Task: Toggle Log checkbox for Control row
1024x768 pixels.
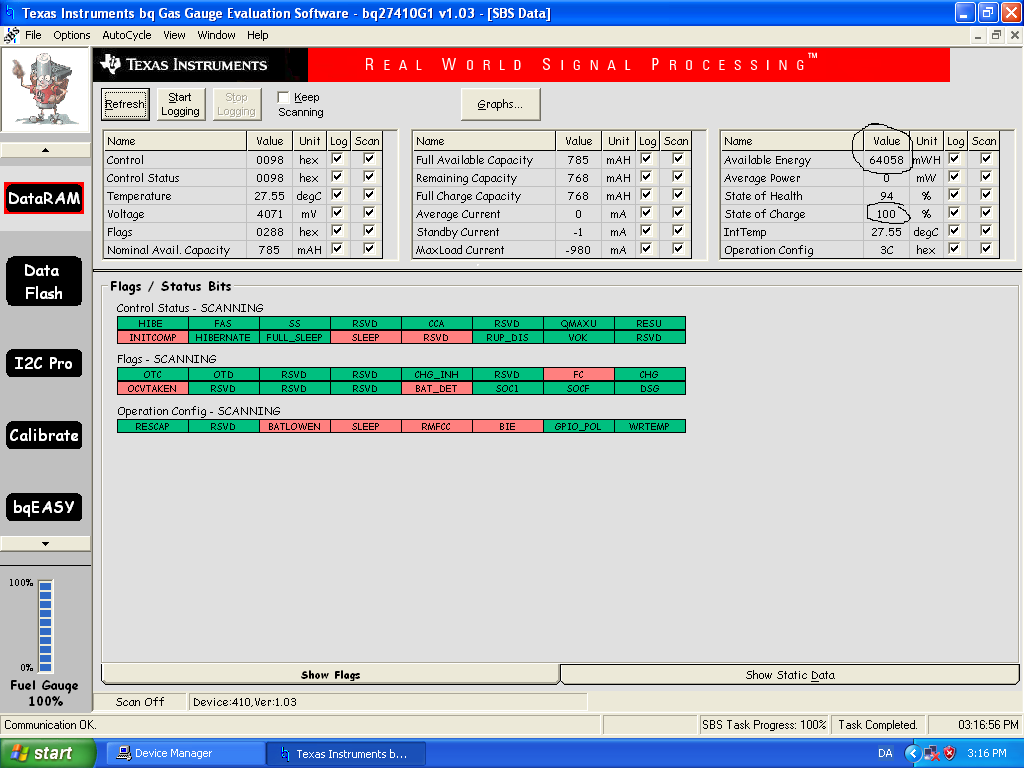Action: [x=337, y=159]
